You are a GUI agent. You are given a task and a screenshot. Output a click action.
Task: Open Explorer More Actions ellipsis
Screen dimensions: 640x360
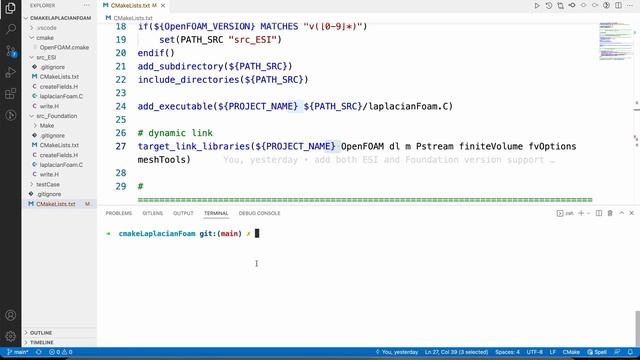coord(87,5)
